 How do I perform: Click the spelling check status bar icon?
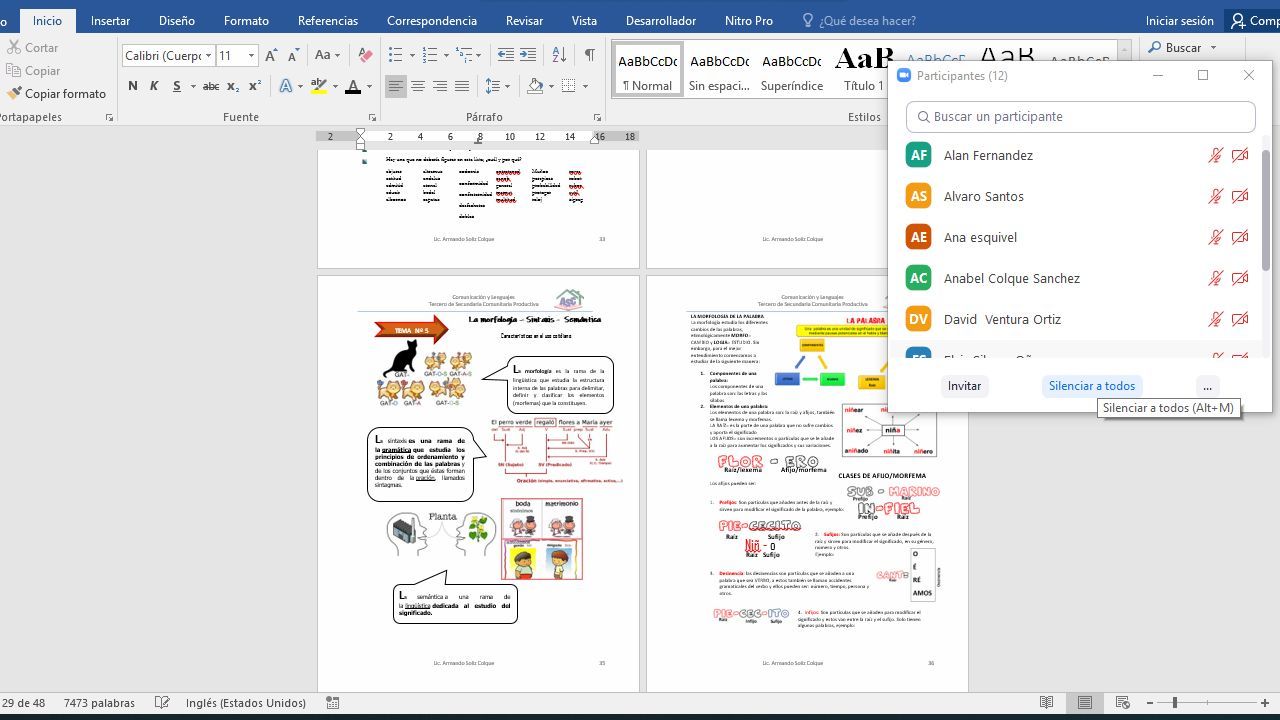pos(162,703)
